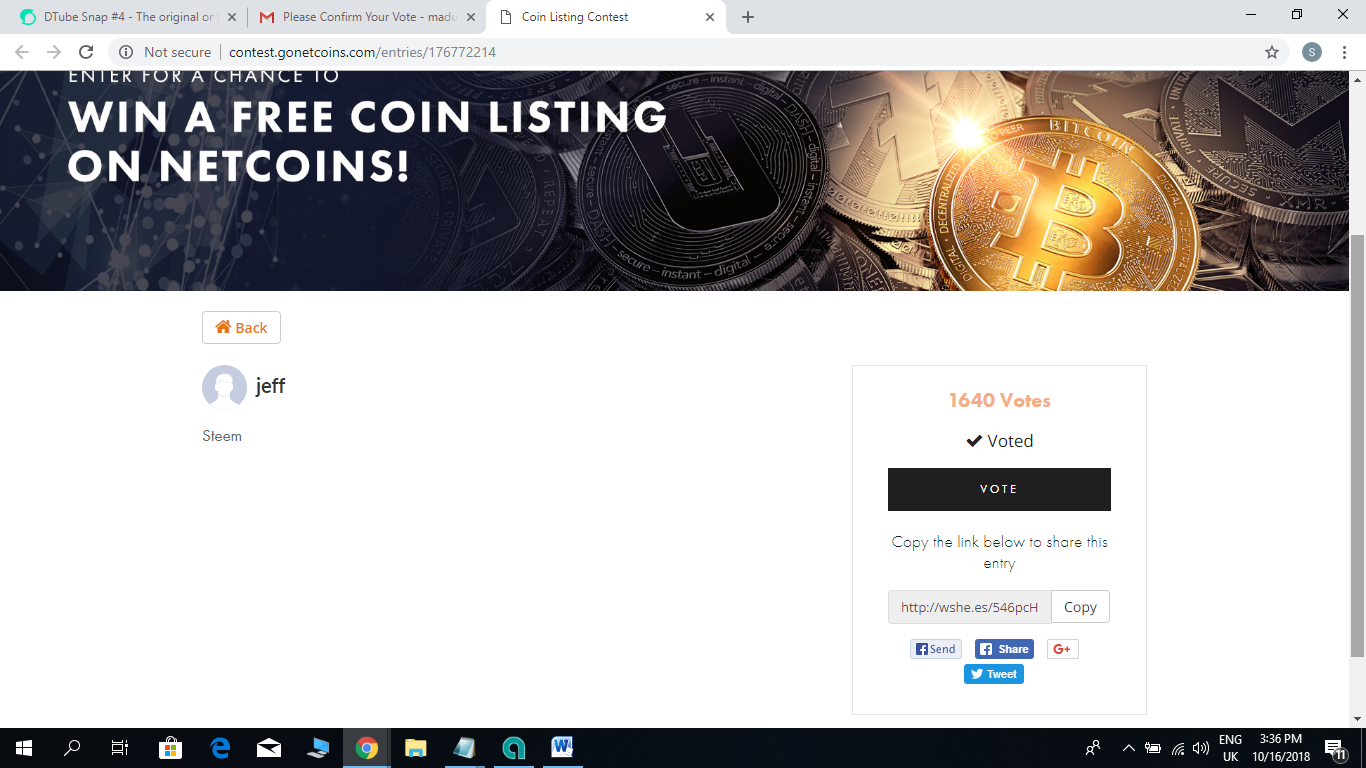Bookmark this page with the star icon
The image size is (1366, 768).
pos(1272,52)
